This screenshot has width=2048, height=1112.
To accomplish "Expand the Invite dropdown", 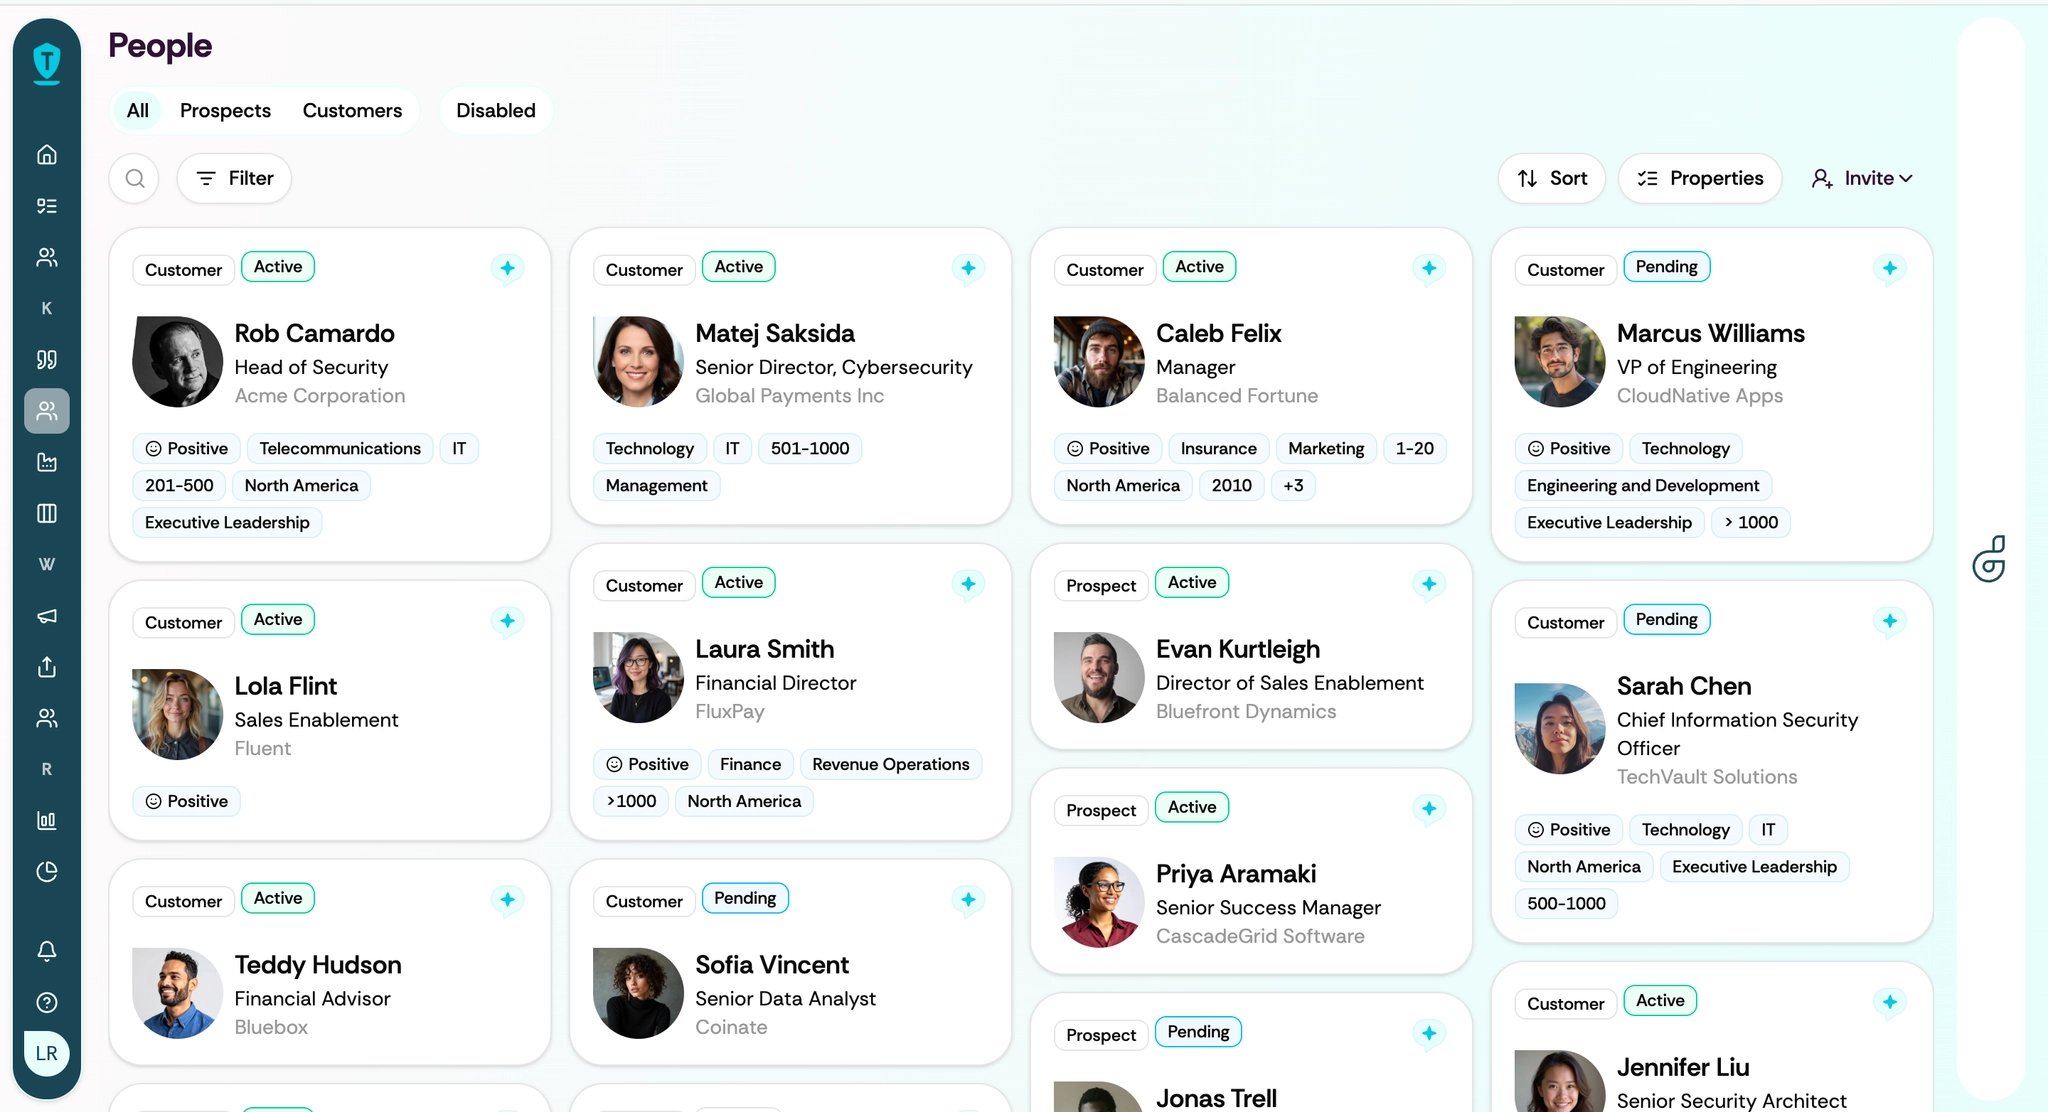I will (x=1862, y=178).
